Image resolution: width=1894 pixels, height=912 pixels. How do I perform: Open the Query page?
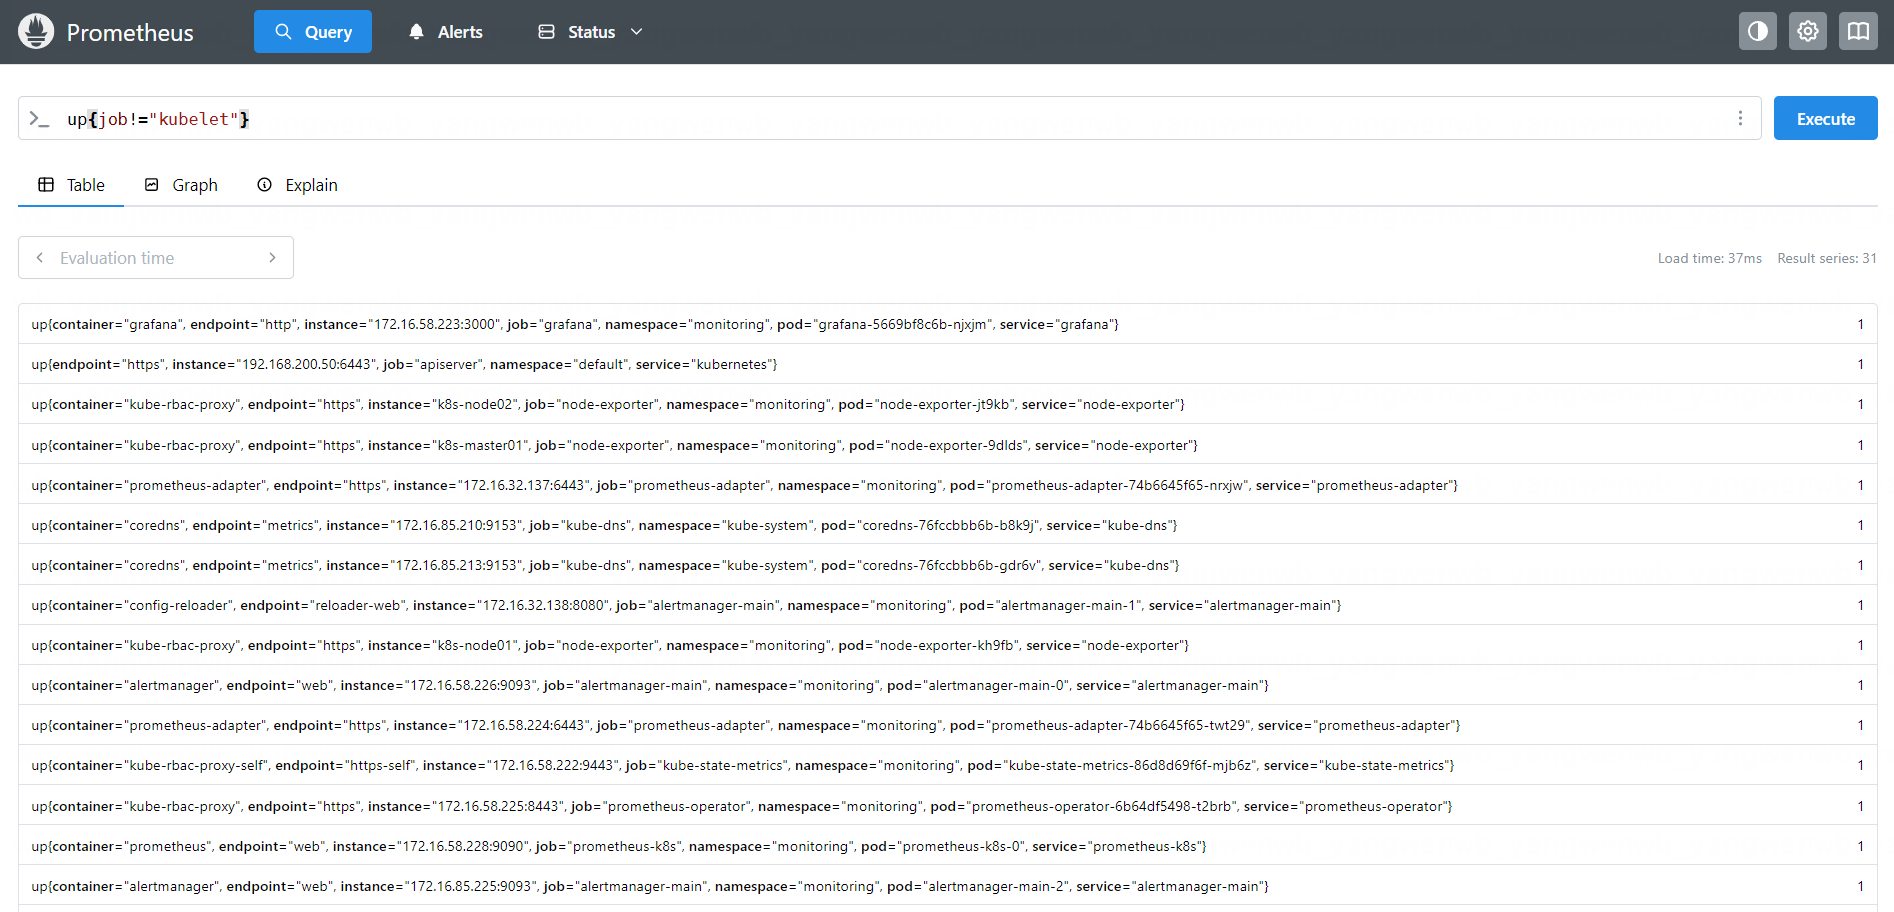click(x=313, y=32)
